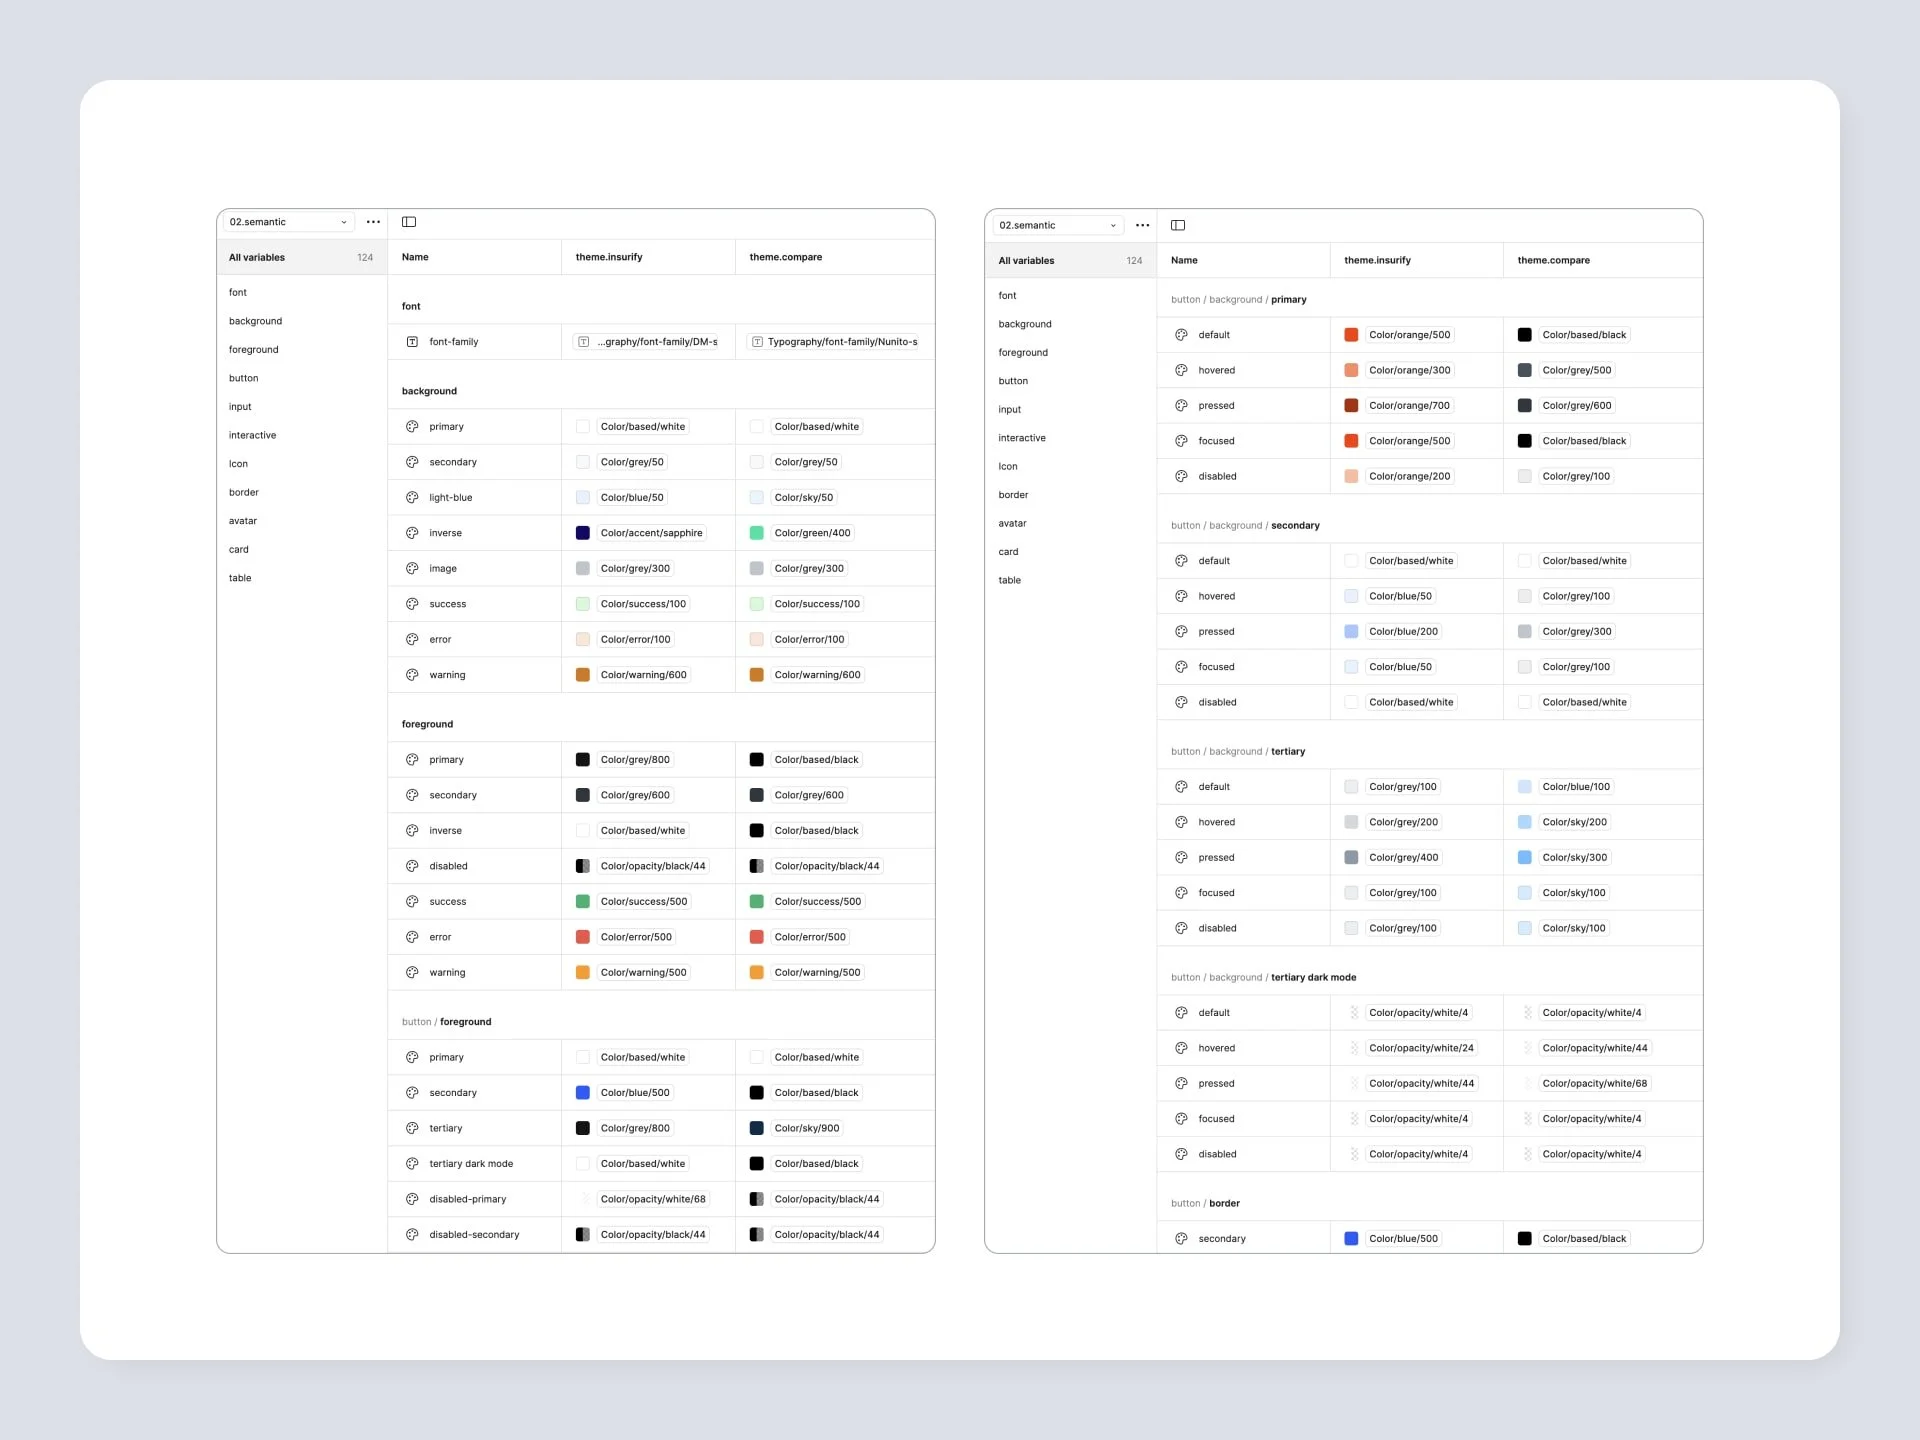
Task: Click color icon beside disabled-secondary row
Action: tap(412, 1235)
